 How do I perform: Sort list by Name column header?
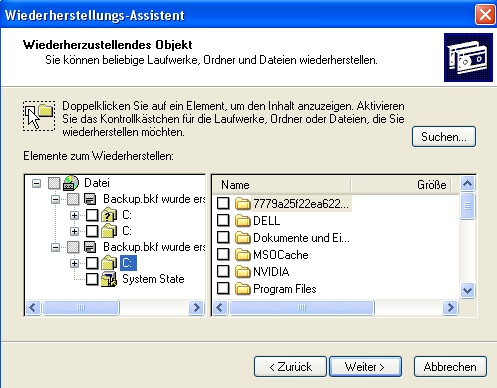click(282, 185)
